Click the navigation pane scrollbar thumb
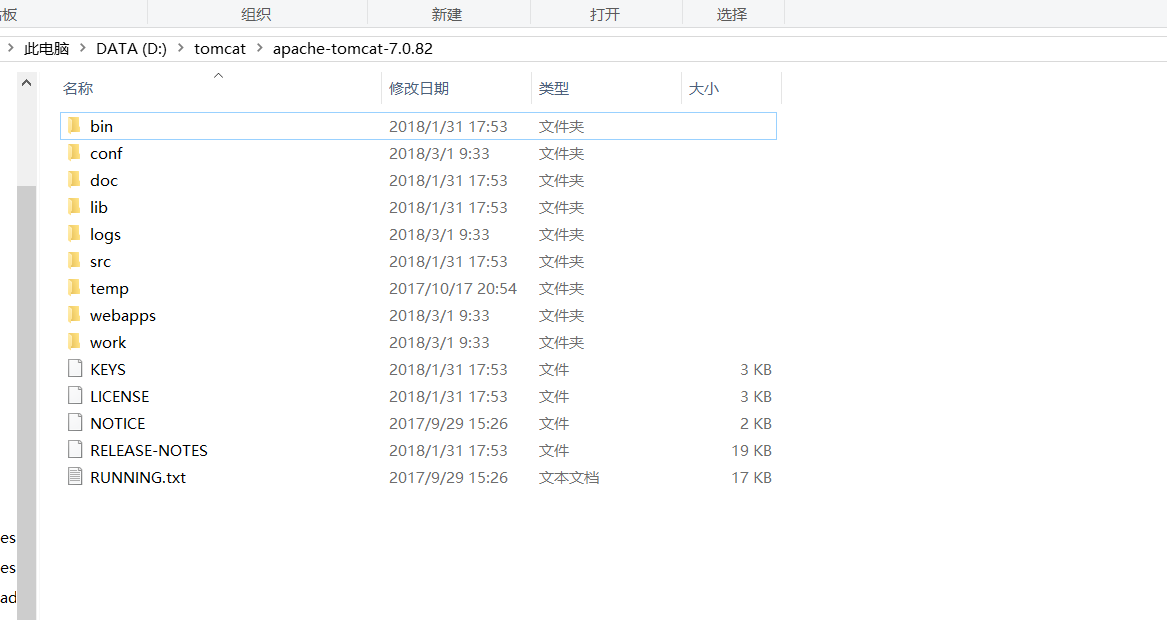This screenshot has height=620, width=1167. [x=26, y=402]
